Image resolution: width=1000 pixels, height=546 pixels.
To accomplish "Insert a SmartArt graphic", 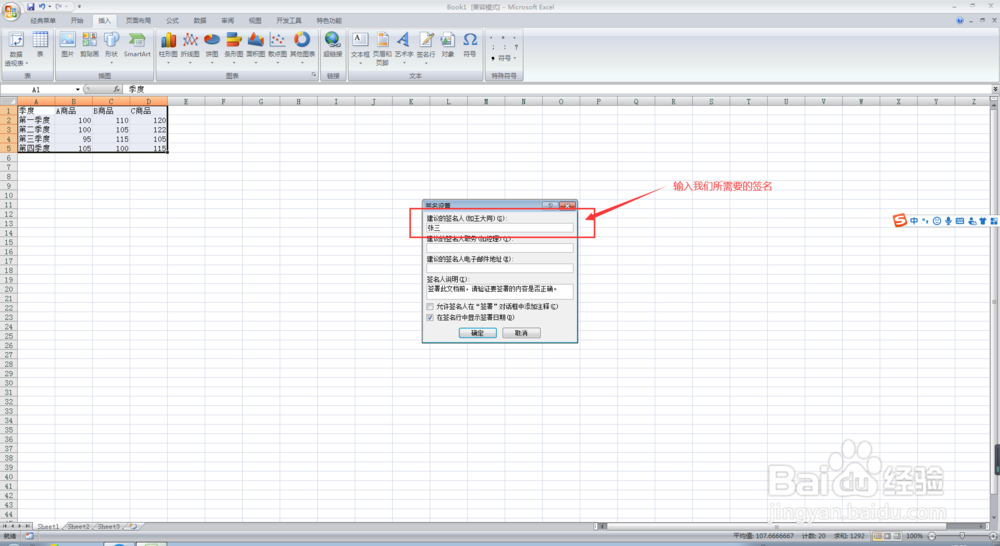I will pos(137,45).
